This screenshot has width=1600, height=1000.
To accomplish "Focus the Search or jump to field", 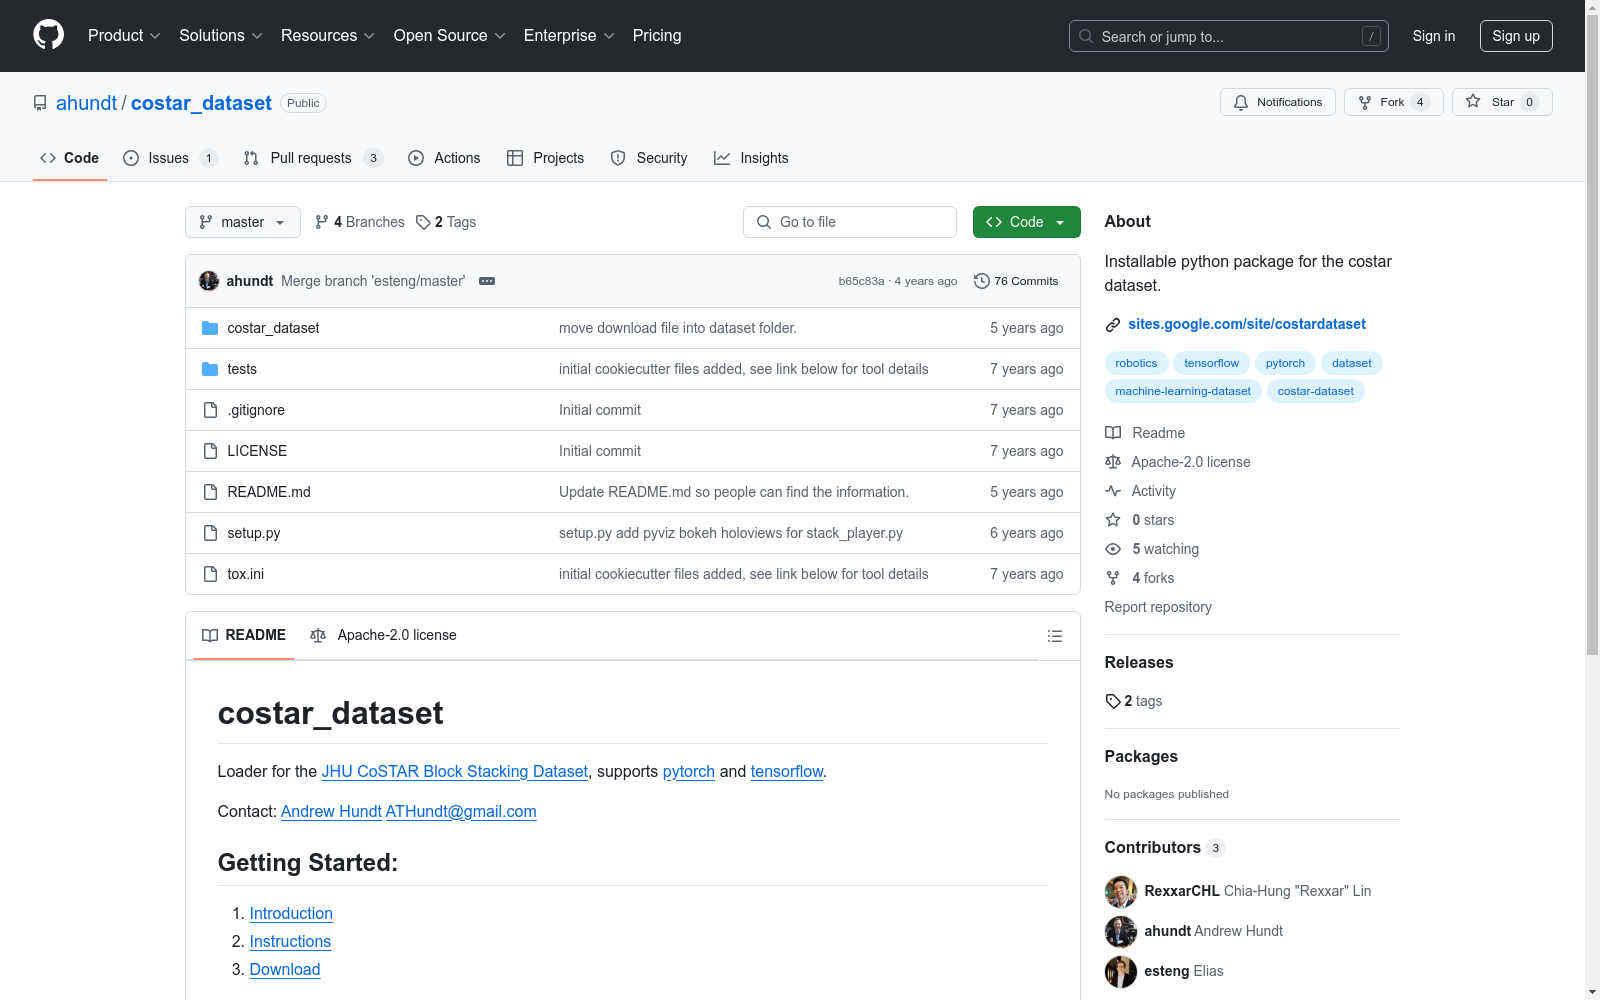I will [x=1229, y=36].
